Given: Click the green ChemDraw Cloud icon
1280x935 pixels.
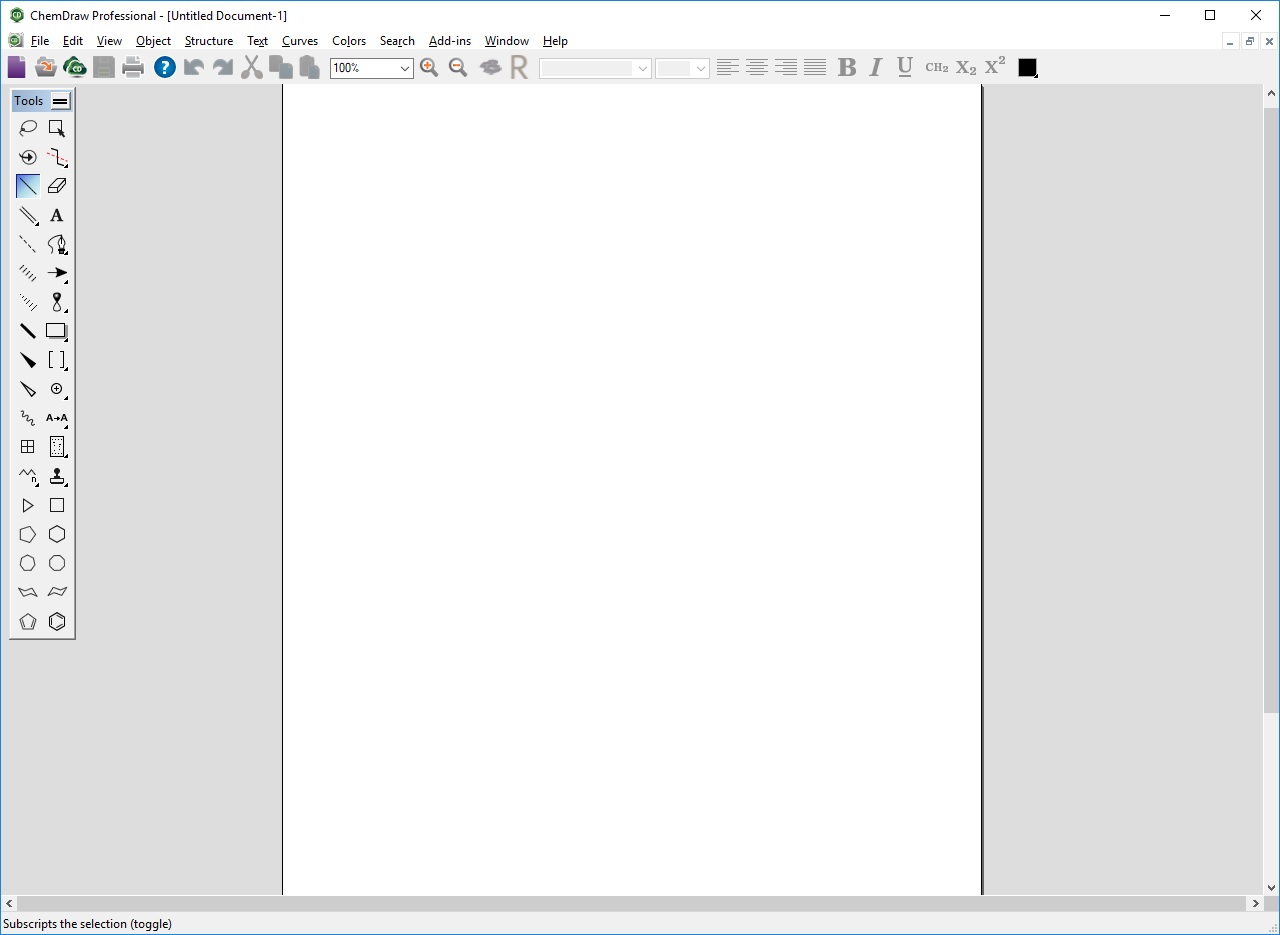Looking at the screenshot, I should tap(74, 67).
